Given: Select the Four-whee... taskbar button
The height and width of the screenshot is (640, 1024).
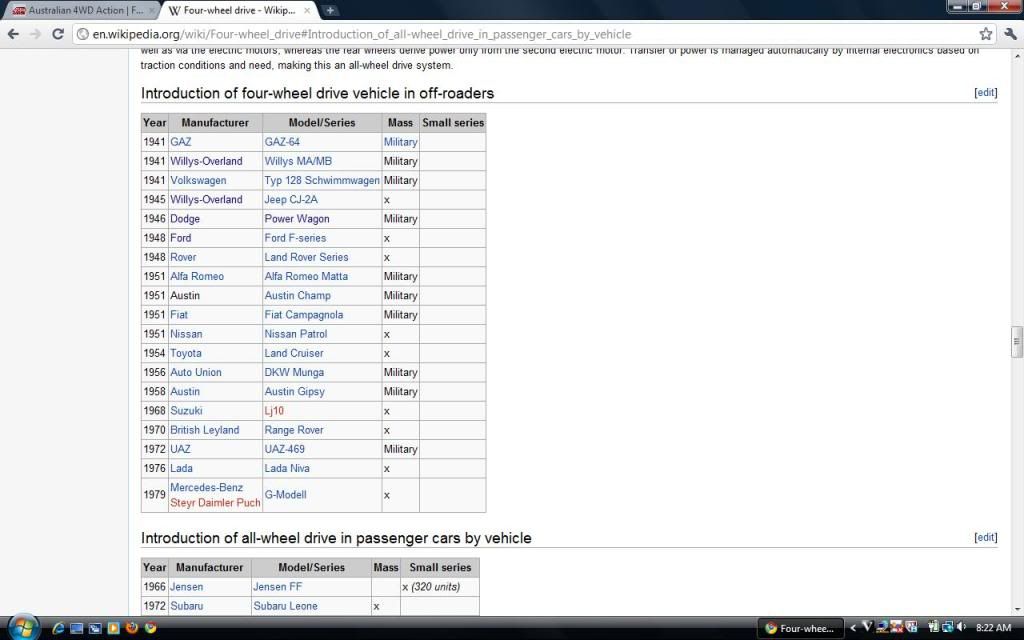Looking at the screenshot, I should (800, 628).
